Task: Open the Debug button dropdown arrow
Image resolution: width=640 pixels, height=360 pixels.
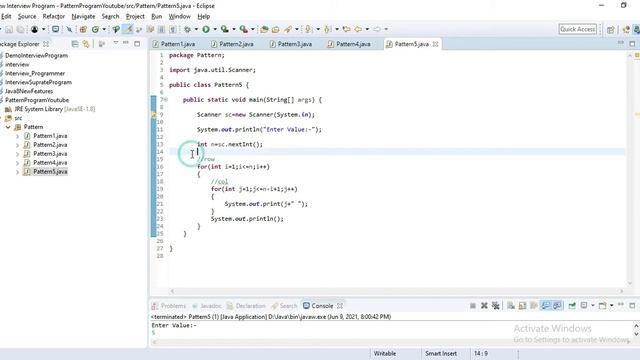Action: [196, 29]
